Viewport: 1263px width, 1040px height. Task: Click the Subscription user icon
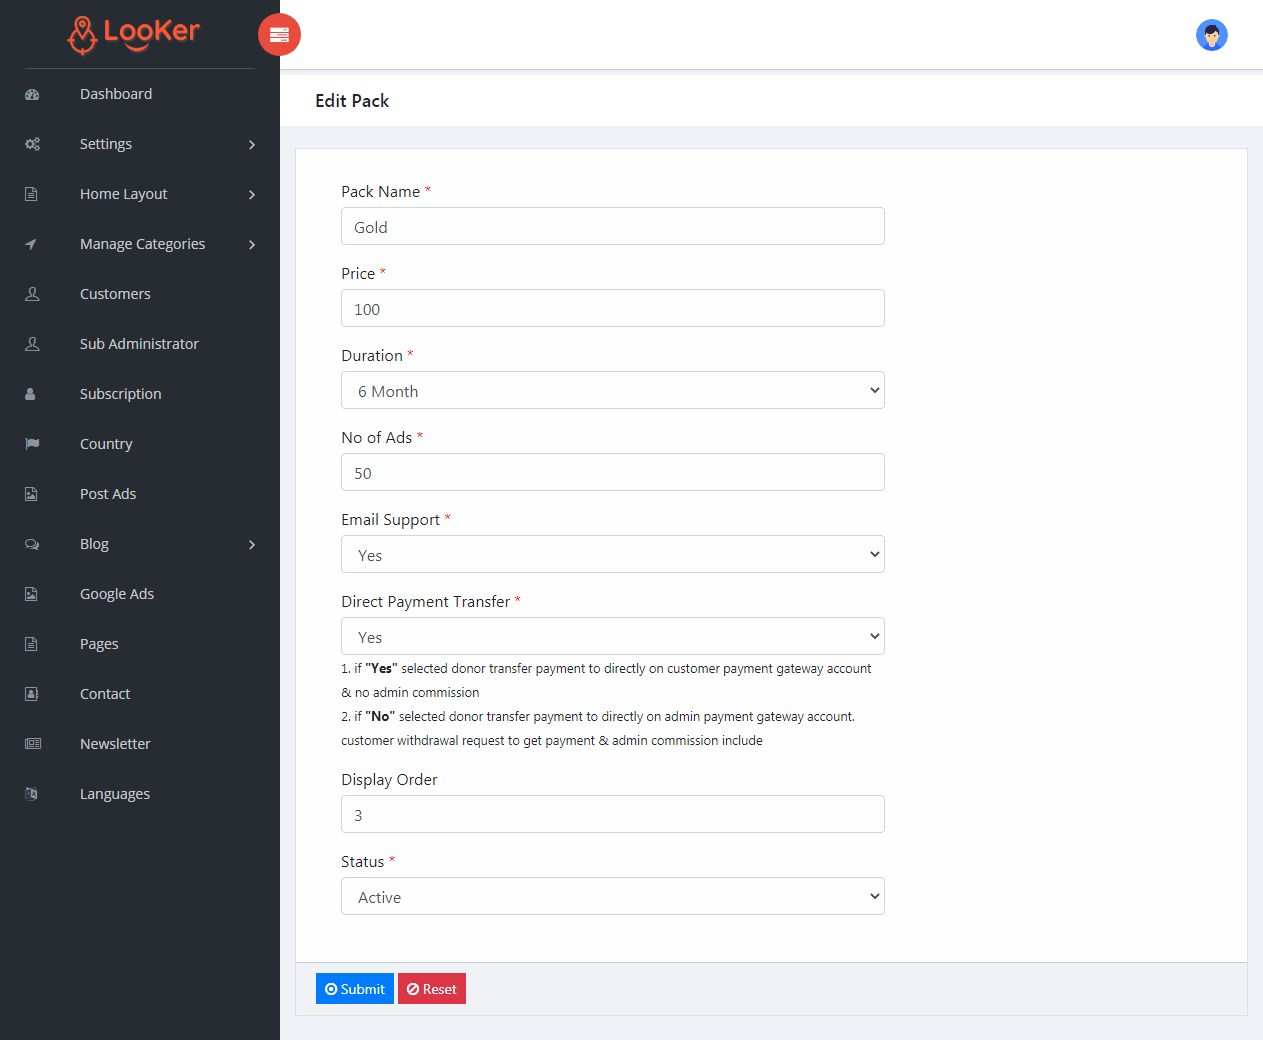[30, 394]
